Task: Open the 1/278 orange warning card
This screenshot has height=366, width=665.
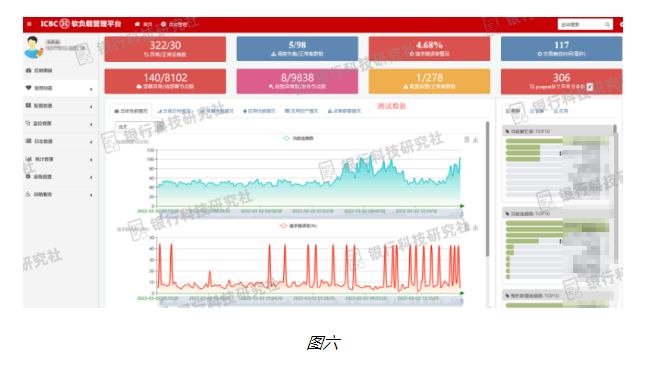Action: 429,81
